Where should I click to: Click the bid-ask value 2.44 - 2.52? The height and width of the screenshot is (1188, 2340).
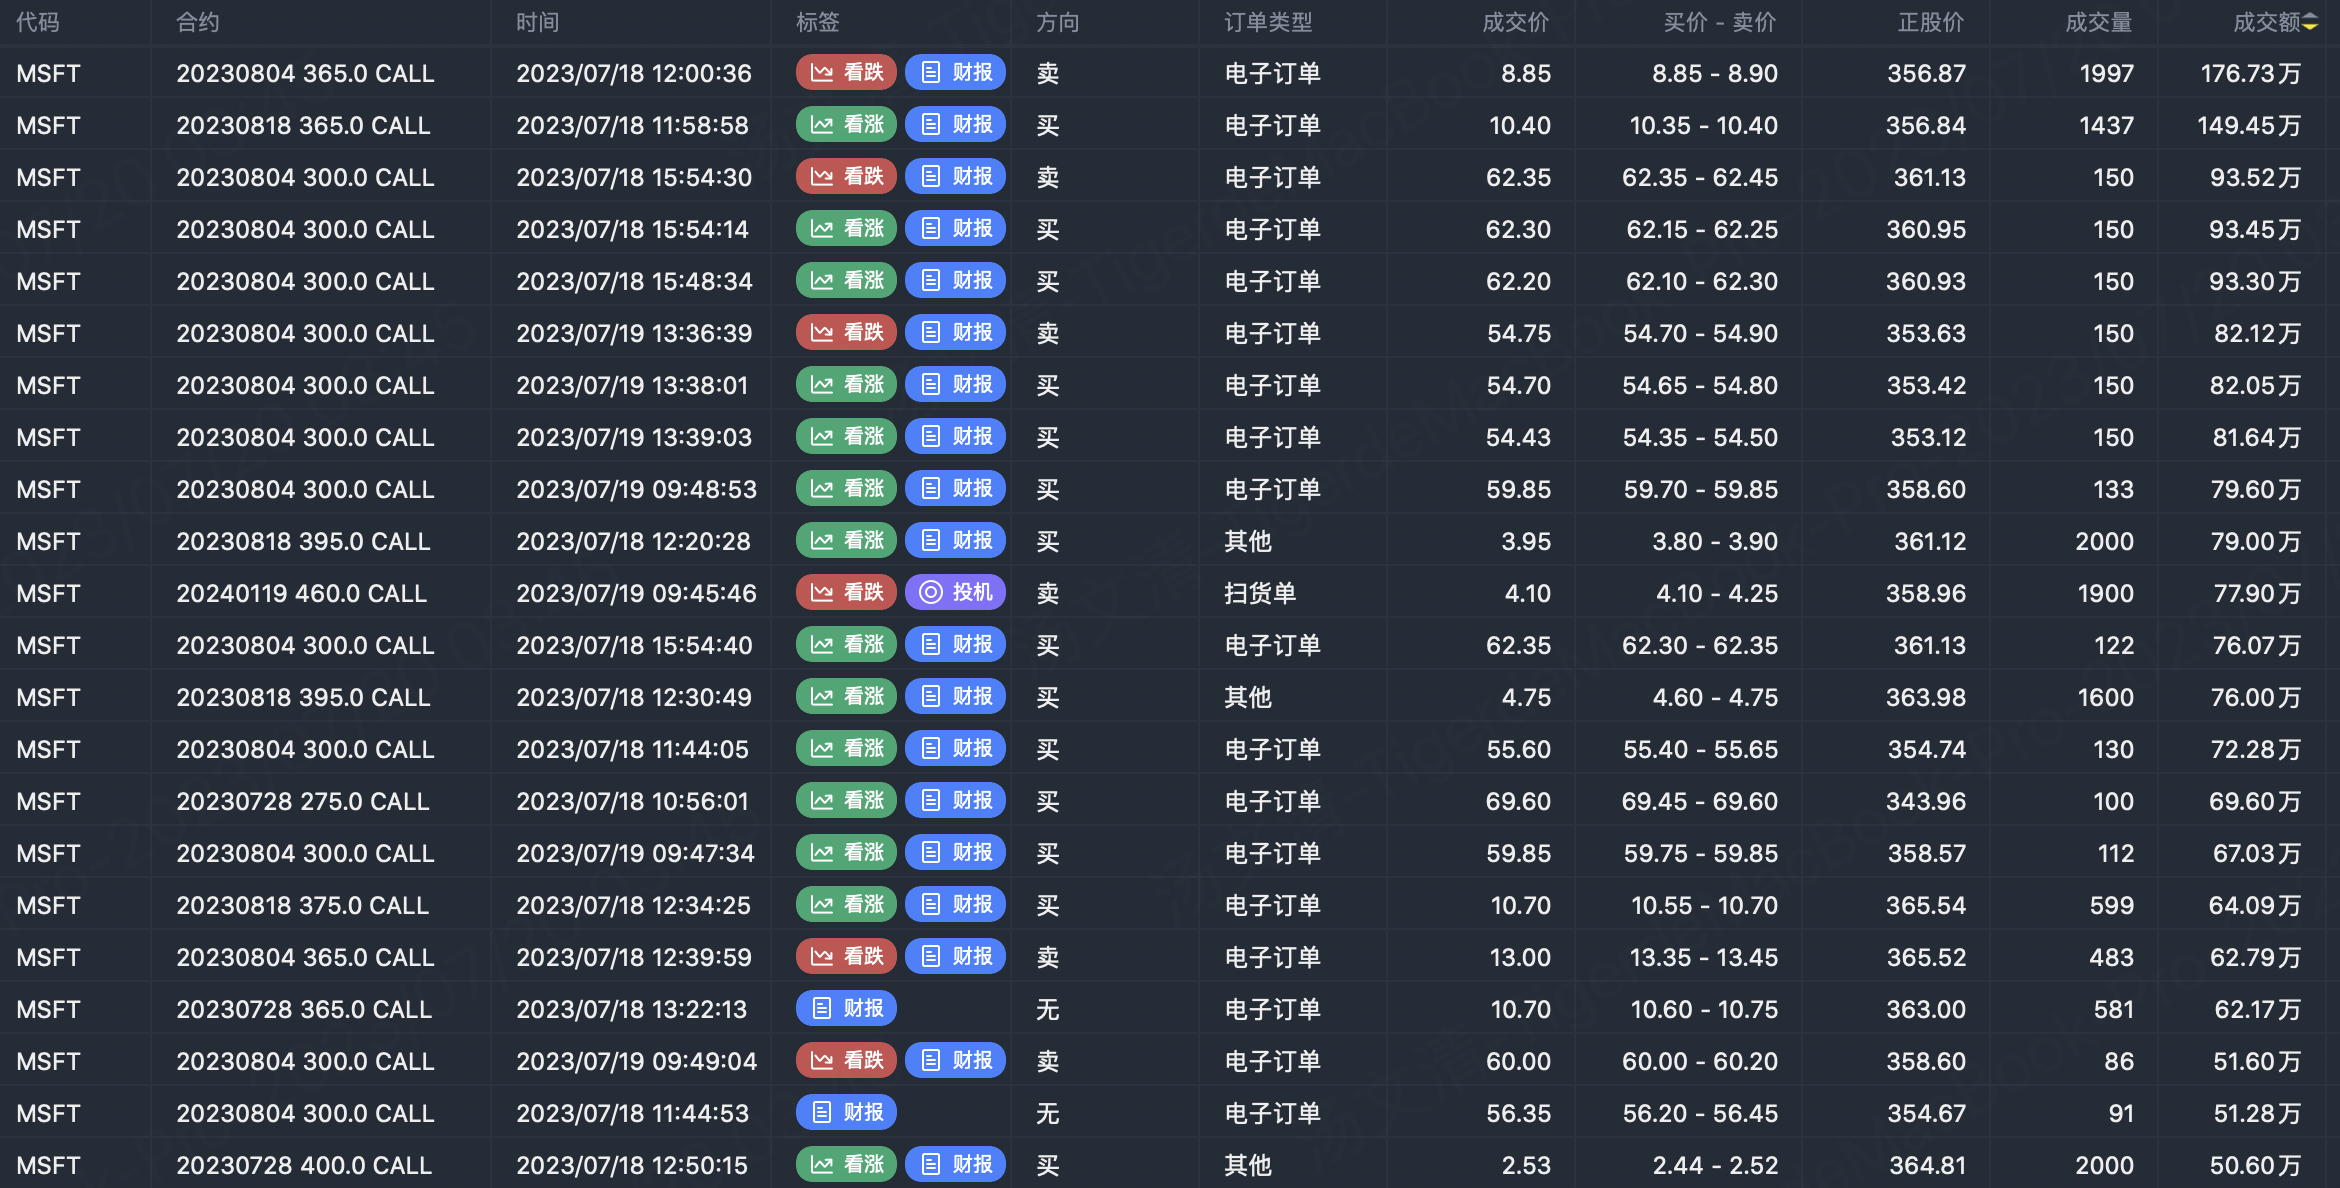(1715, 1165)
